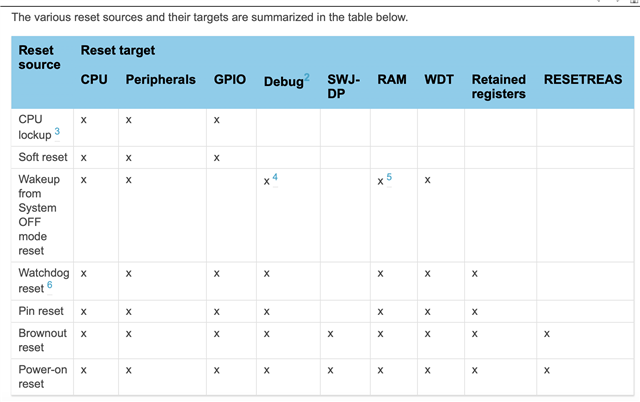Select the Soft reset row label
Viewport: 640px width, 402px height.
point(43,157)
